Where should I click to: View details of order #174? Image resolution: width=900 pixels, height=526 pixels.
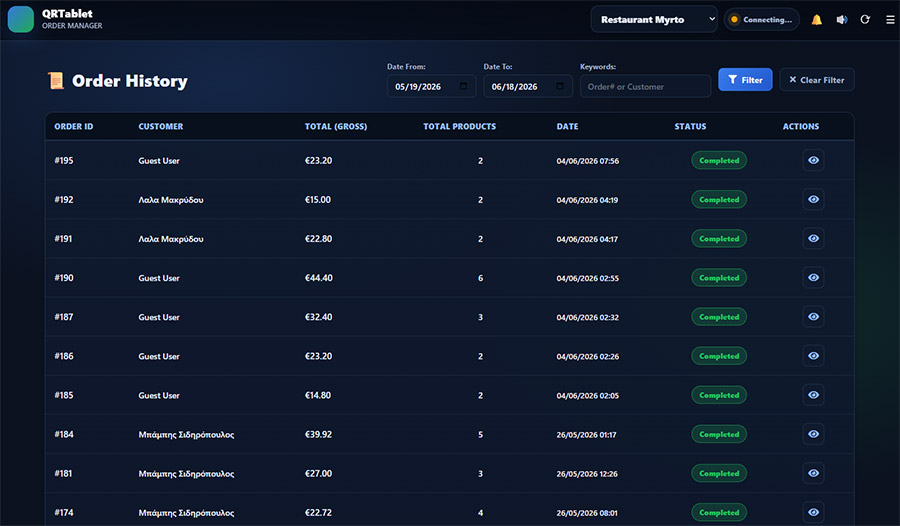click(x=813, y=512)
